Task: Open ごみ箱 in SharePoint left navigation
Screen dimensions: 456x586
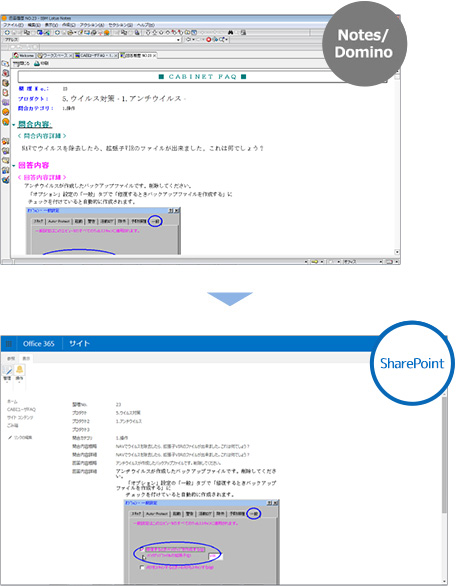Action: point(12,425)
